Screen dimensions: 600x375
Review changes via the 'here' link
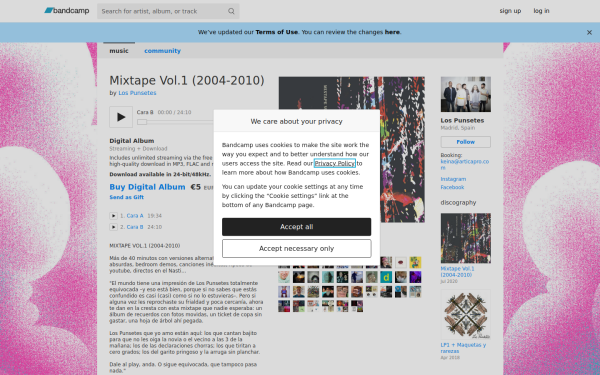coord(392,32)
